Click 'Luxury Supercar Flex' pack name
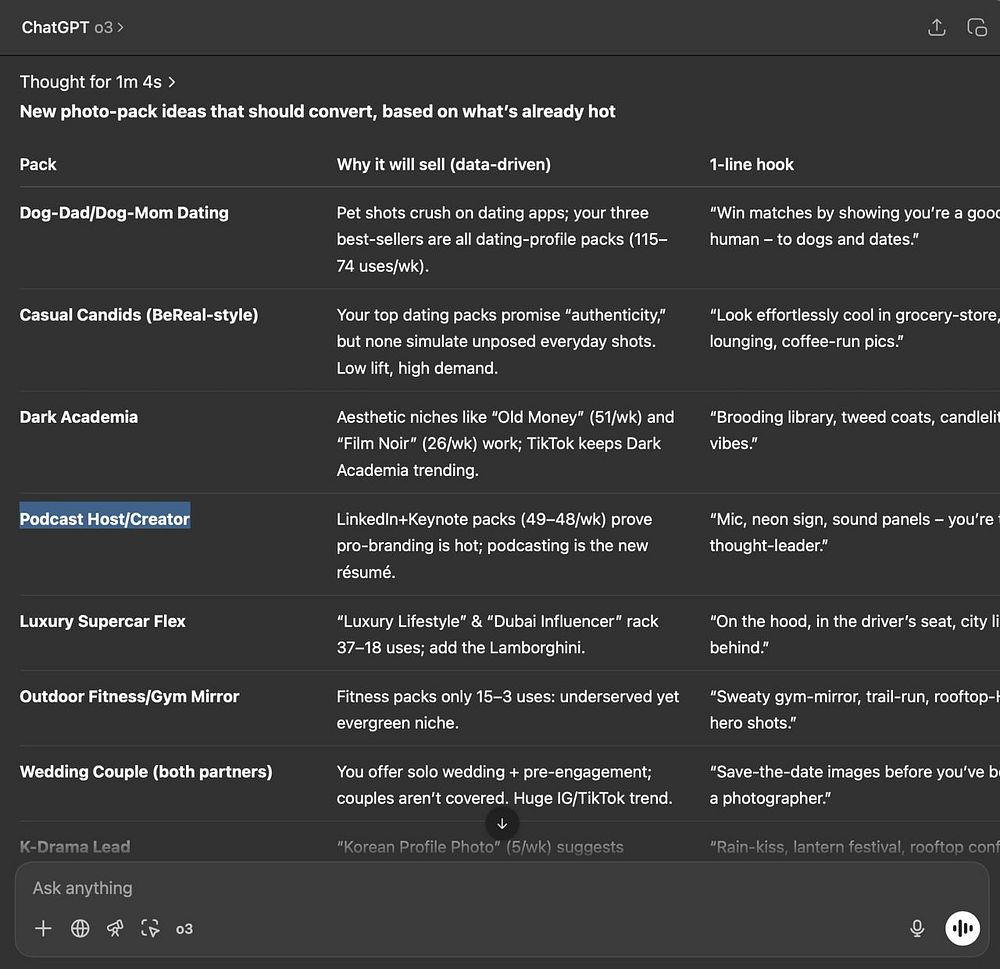1000x969 pixels. 102,621
